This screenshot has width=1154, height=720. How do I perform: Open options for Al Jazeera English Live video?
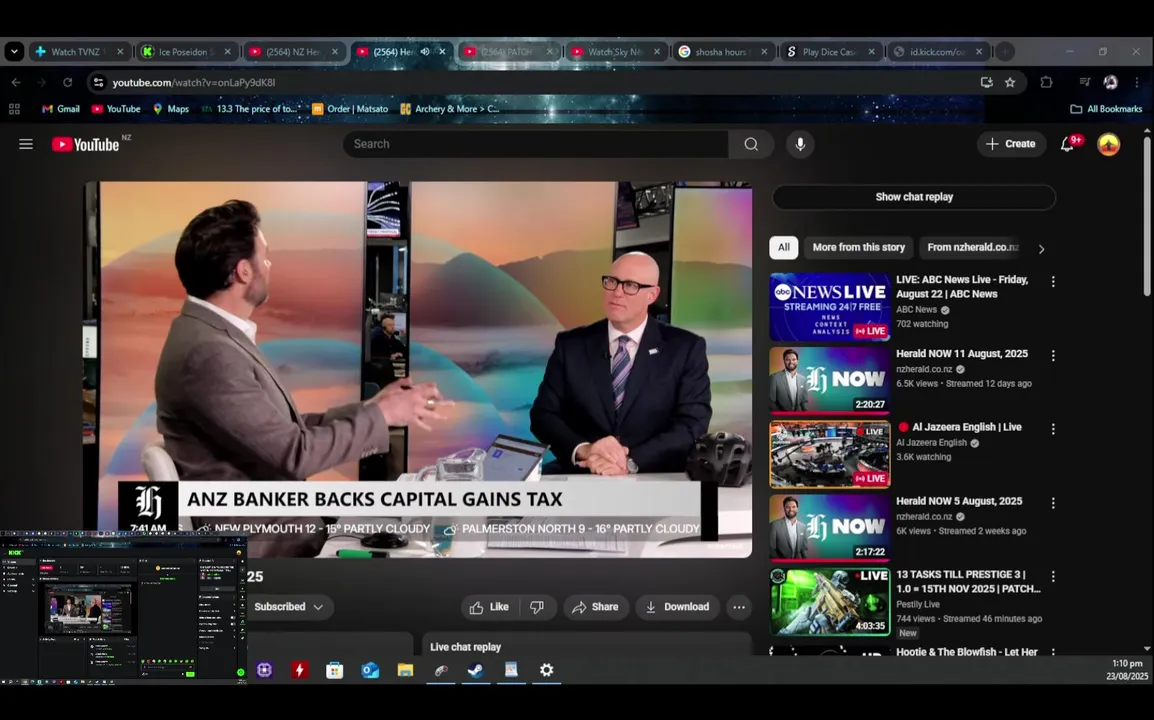click(1053, 429)
